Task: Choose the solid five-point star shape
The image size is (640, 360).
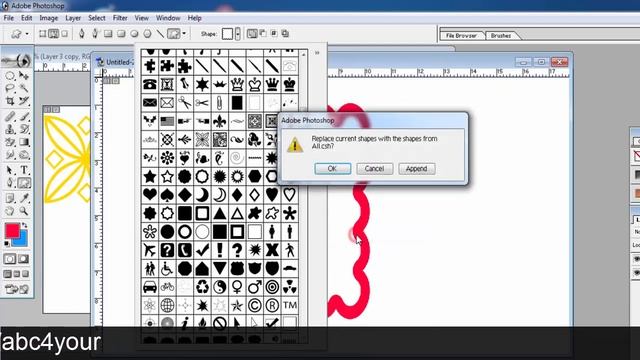Action: pyautogui.click(x=150, y=176)
